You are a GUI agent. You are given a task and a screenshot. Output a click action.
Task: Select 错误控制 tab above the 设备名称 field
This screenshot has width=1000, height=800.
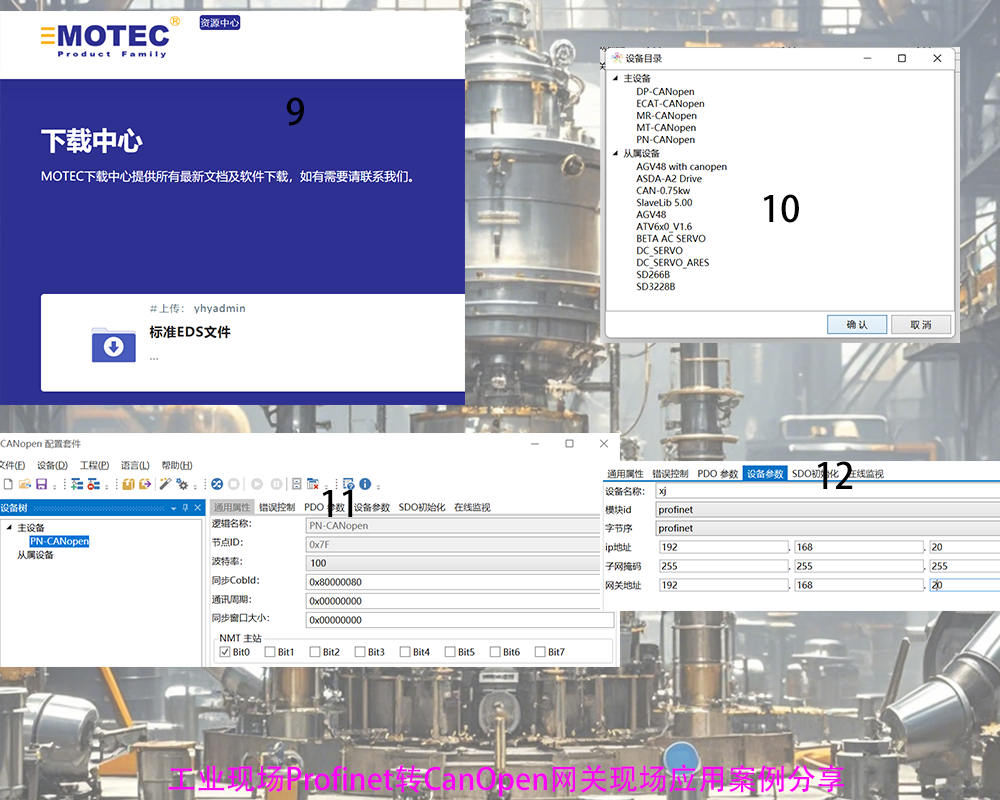670,474
